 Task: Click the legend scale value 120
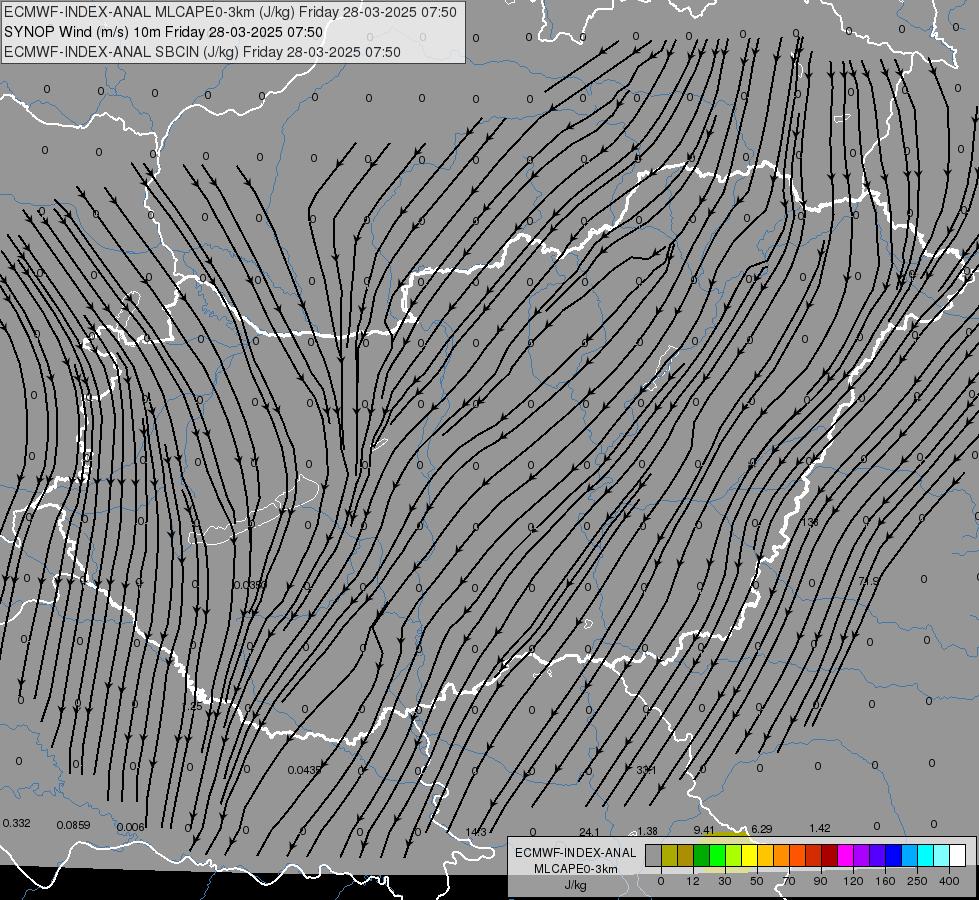[854, 881]
